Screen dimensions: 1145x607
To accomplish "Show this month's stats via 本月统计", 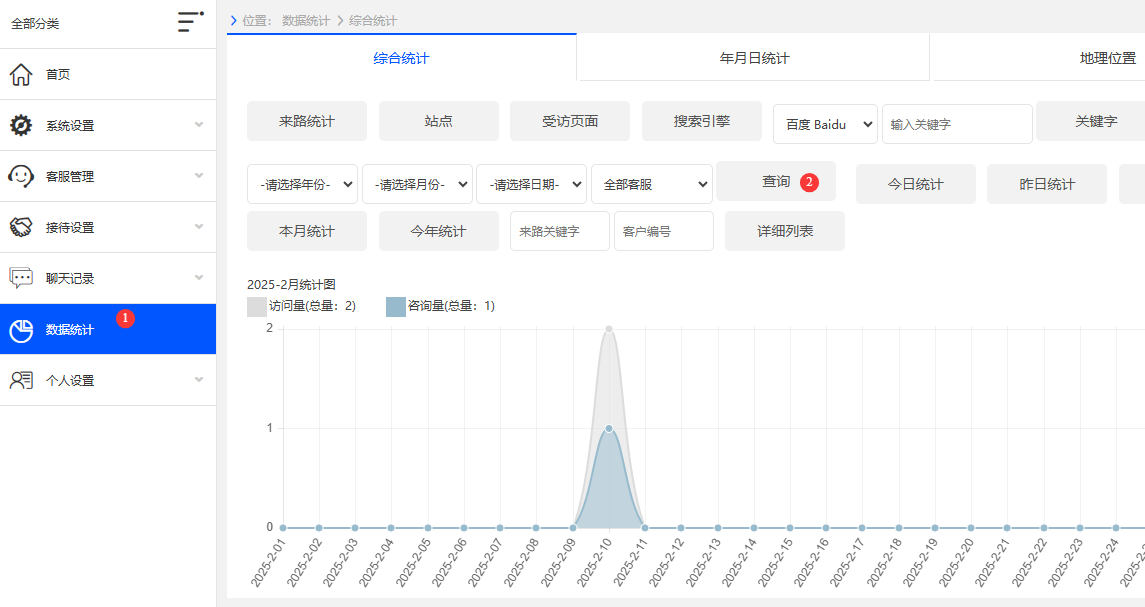I will (x=307, y=231).
